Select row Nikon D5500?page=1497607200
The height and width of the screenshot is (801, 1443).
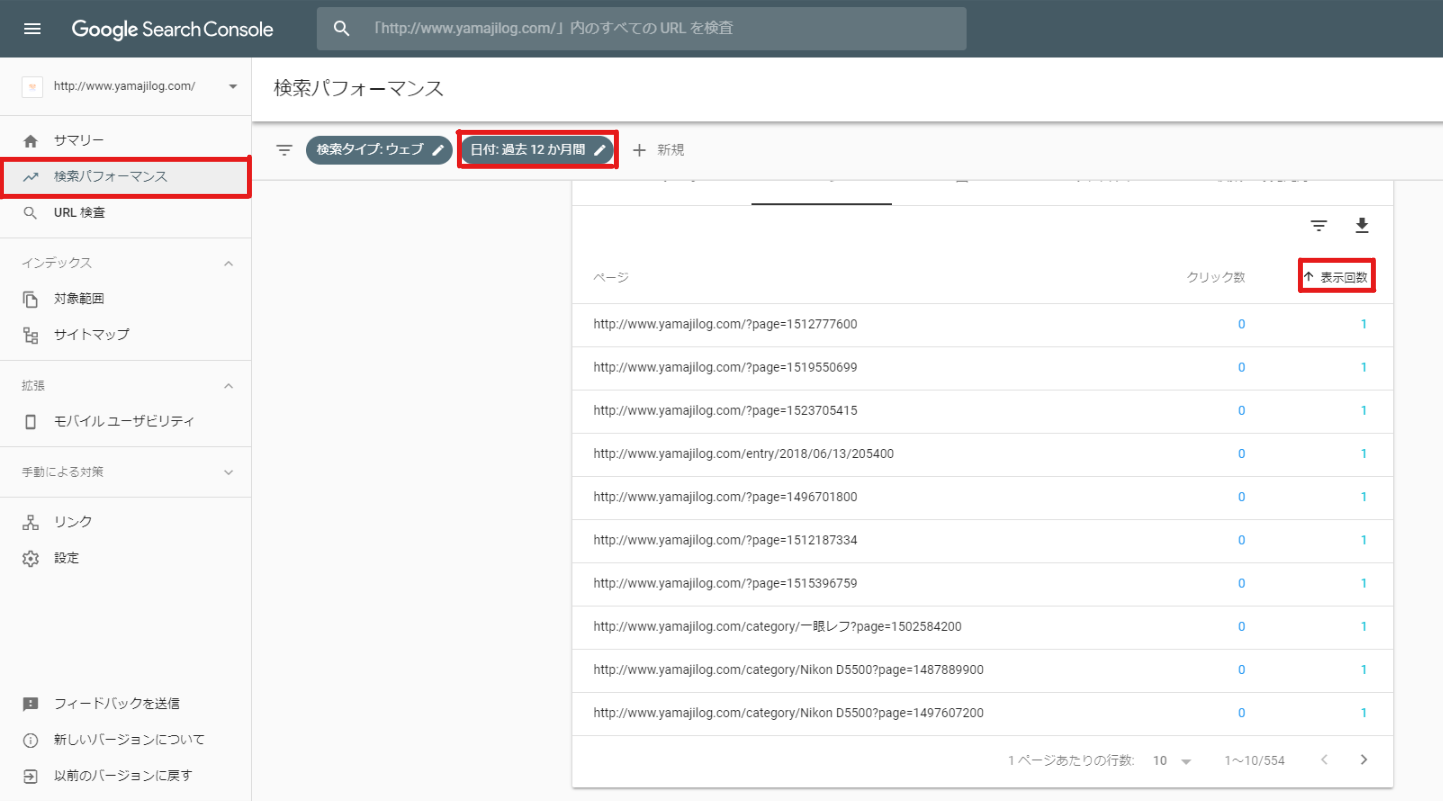tap(981, 713)
